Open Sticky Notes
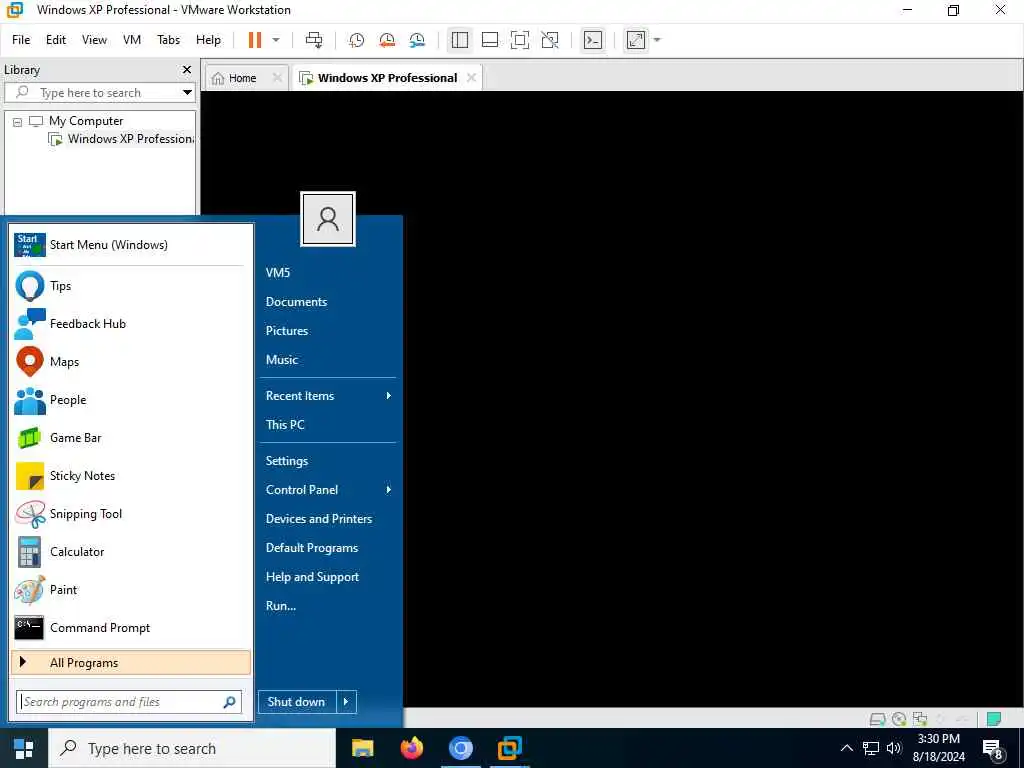Screen dimensions: 1024x768 click(x=130, y=476)
